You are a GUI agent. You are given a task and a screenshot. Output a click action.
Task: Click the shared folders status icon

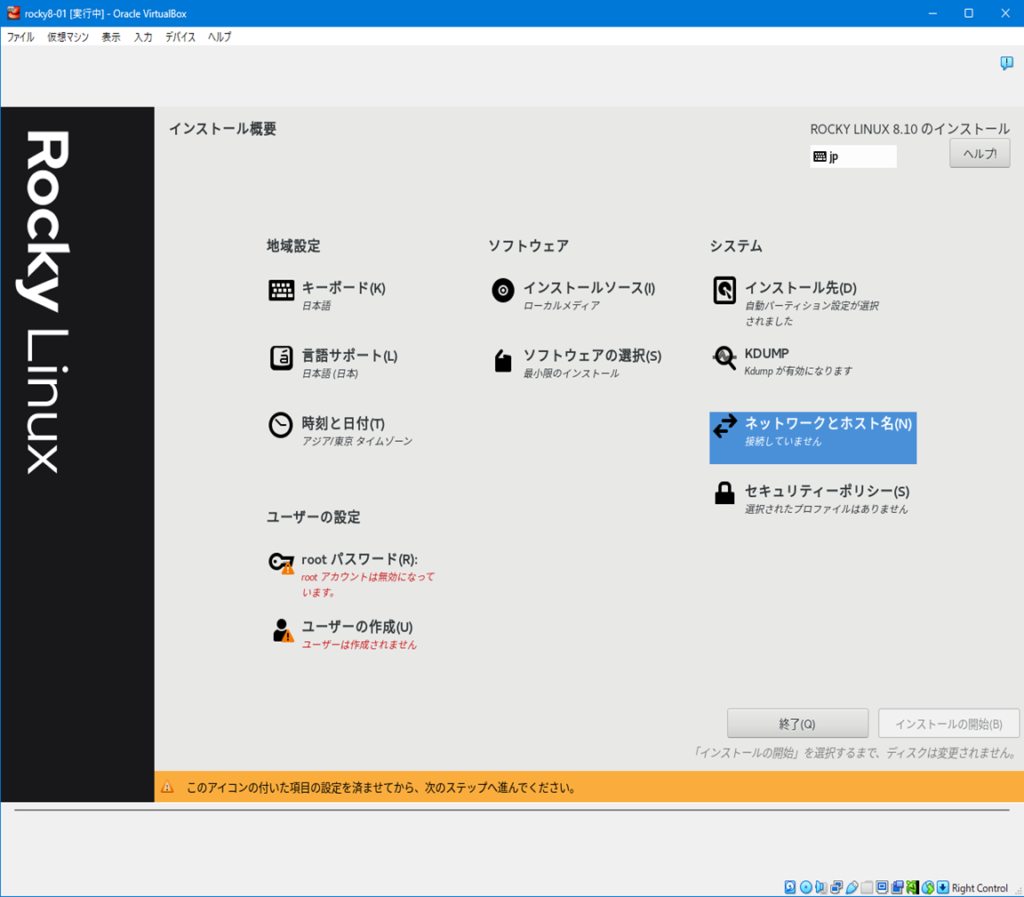coord(867,887)
